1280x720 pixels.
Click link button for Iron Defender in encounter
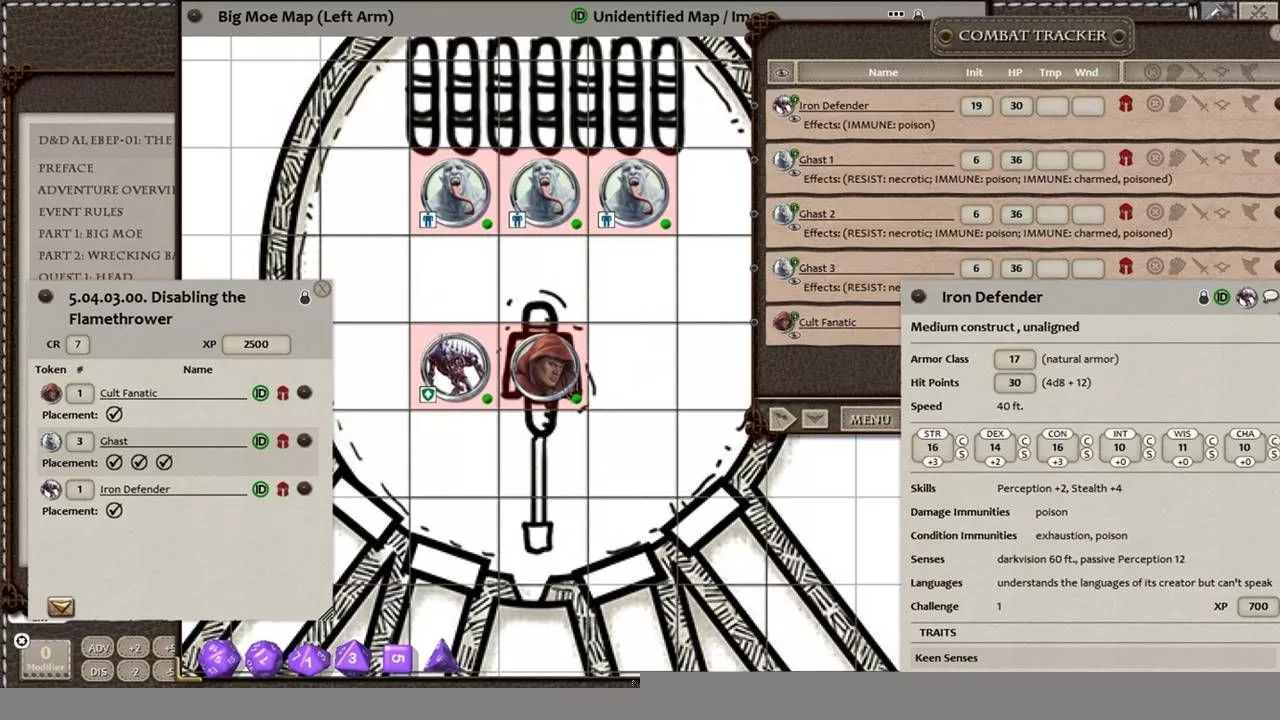304,489
